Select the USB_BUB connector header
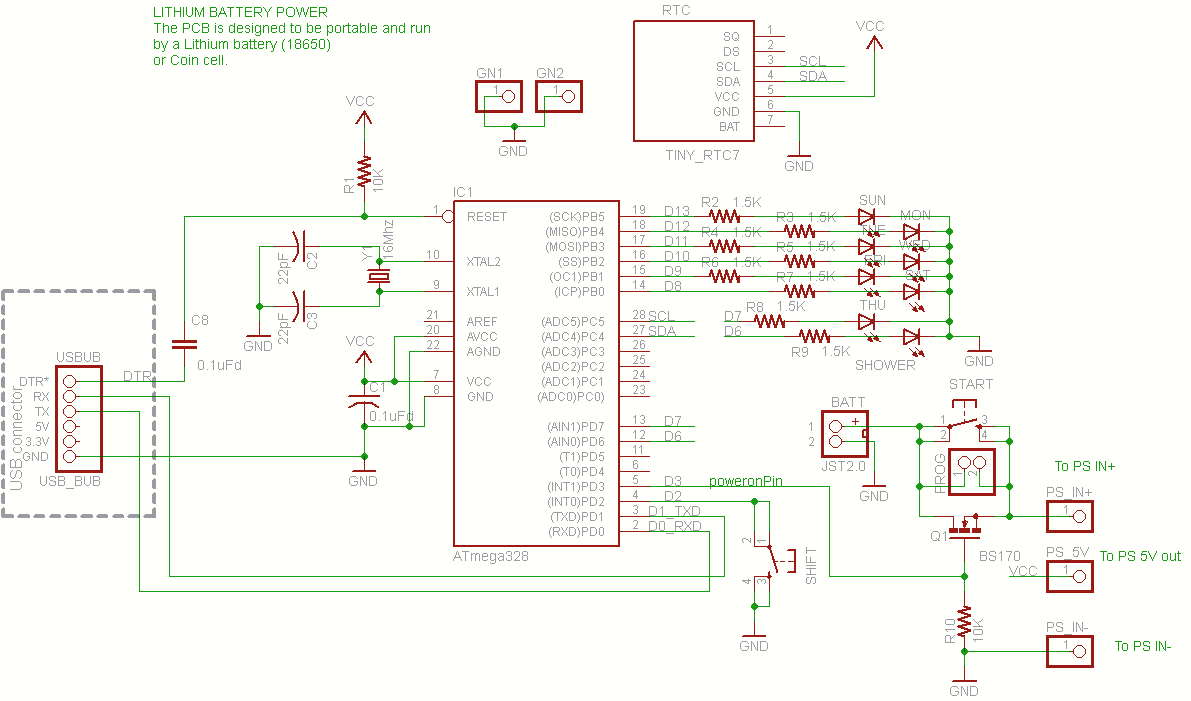This screenshot has width=1191, height=701. (78, 417)
